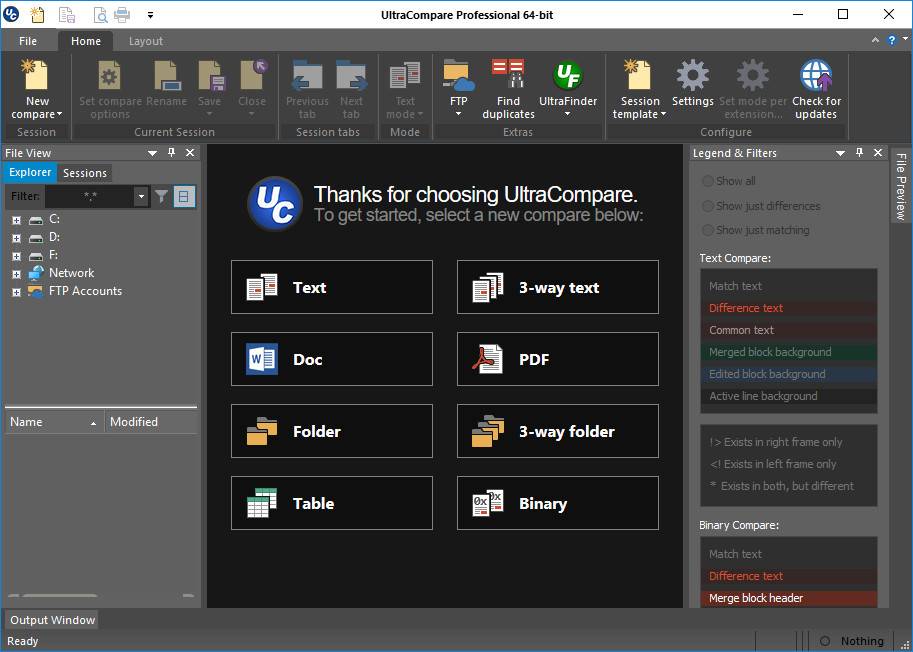The image size is (913, 652).
Task: Open the File menu
Action: (28, 41)
